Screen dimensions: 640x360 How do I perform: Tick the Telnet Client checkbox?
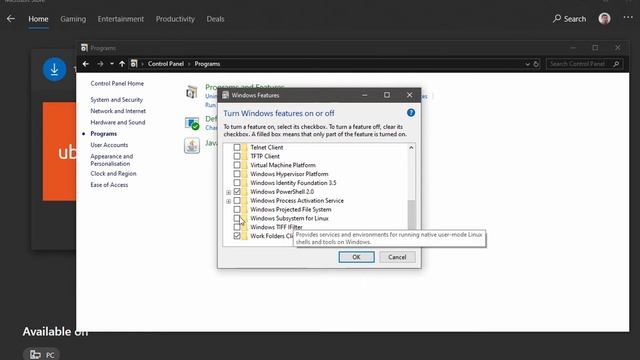[237, 147]
